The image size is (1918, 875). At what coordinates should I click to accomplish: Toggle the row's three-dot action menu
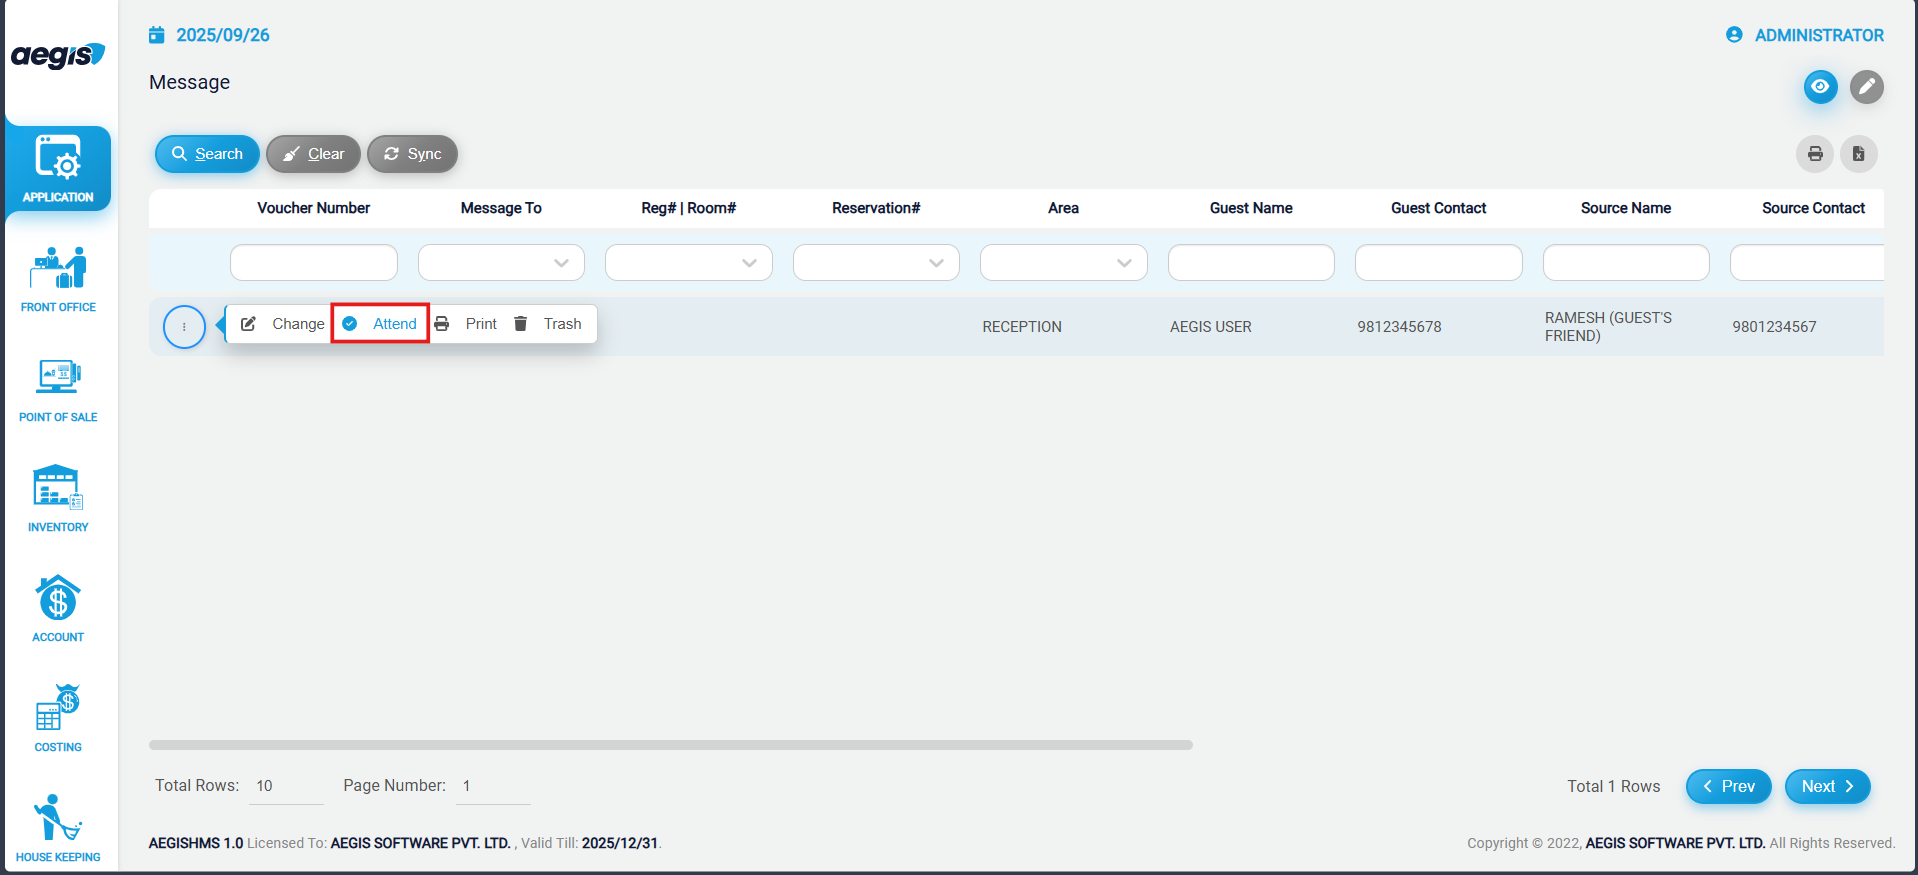click(184, 327)
